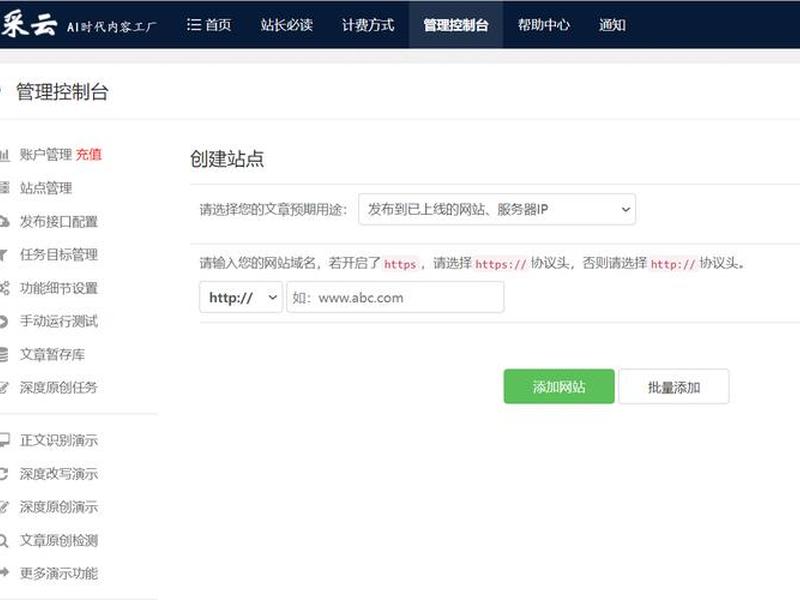Click the 采云 logo in the header
800x600 pixels.
(x=28, y=24)
